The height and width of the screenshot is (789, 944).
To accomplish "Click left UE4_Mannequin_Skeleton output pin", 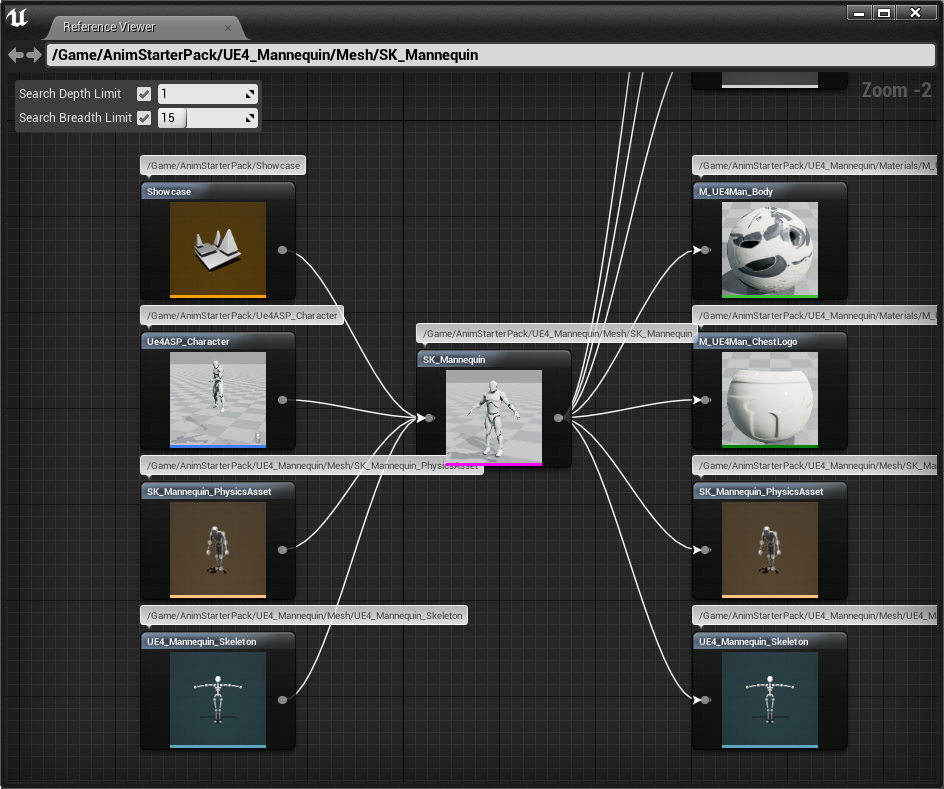I will click(282, 700).
